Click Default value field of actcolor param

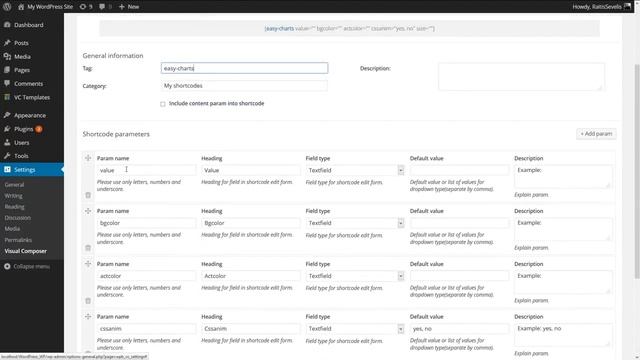(459, 276)
